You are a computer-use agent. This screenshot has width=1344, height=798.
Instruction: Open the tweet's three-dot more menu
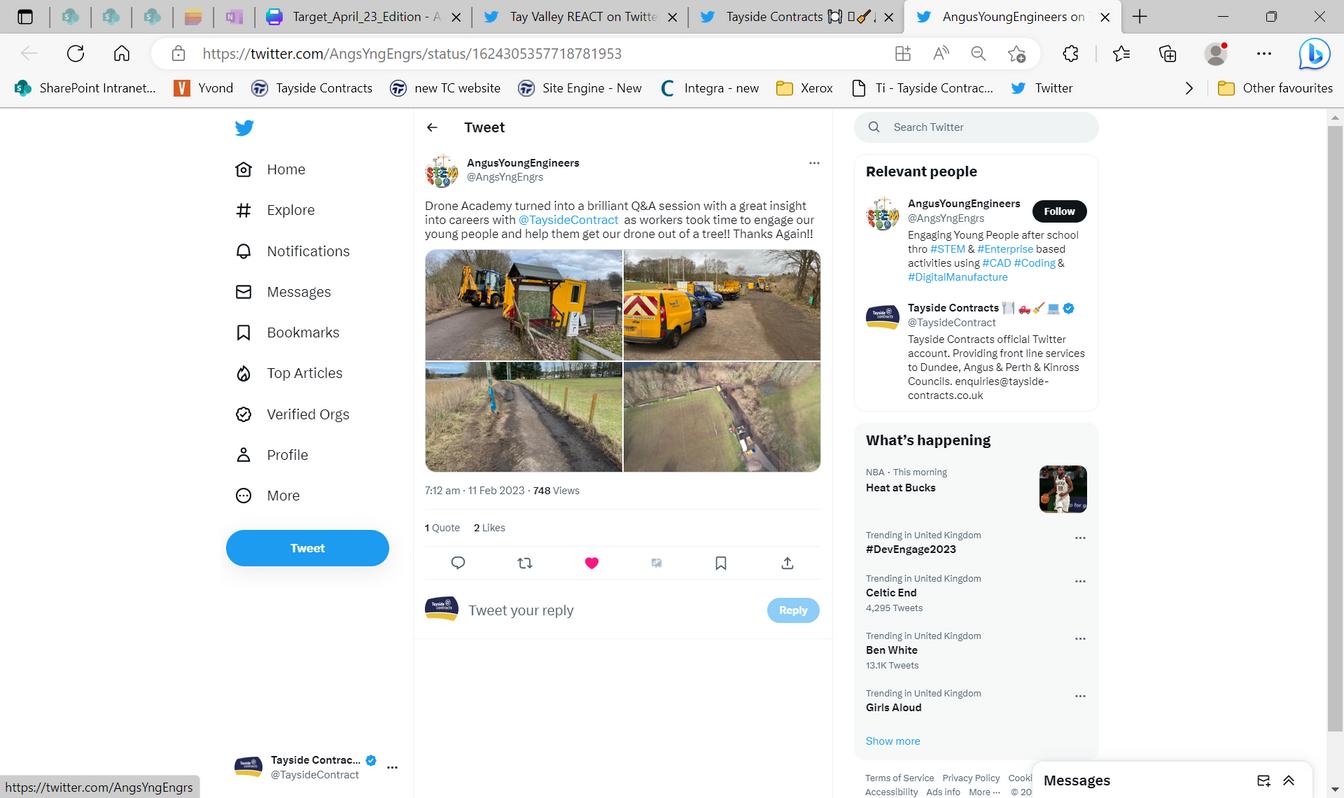(x=814, y=163)
